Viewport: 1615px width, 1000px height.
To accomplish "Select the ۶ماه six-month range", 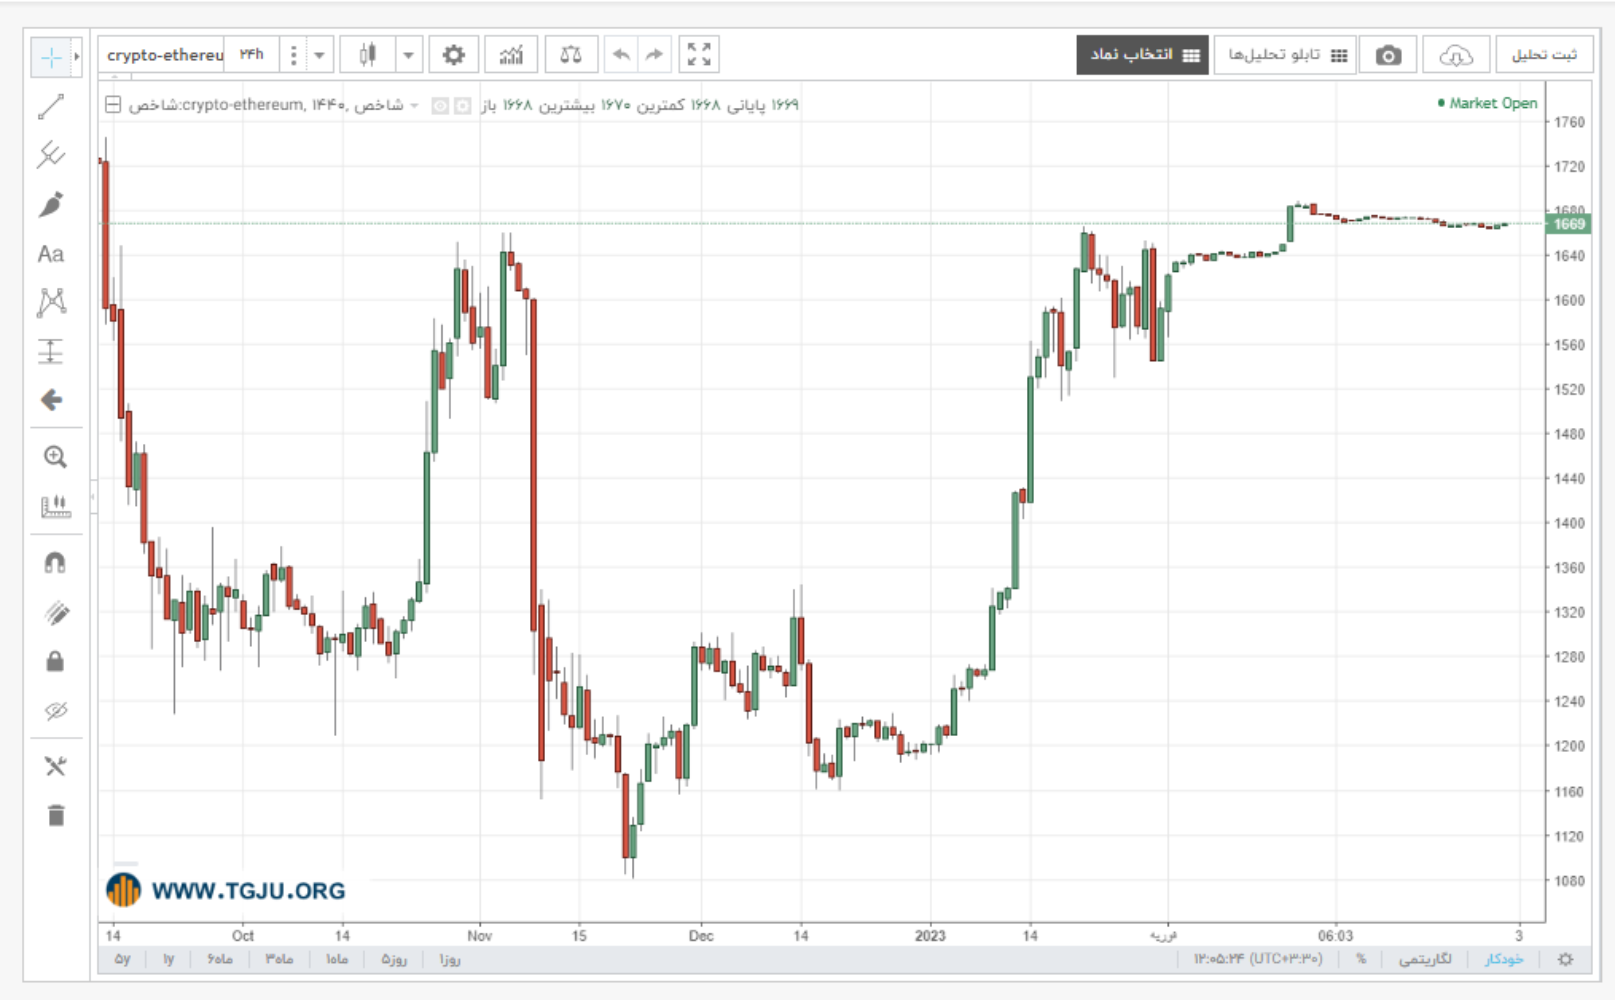I will coord(220,959).
